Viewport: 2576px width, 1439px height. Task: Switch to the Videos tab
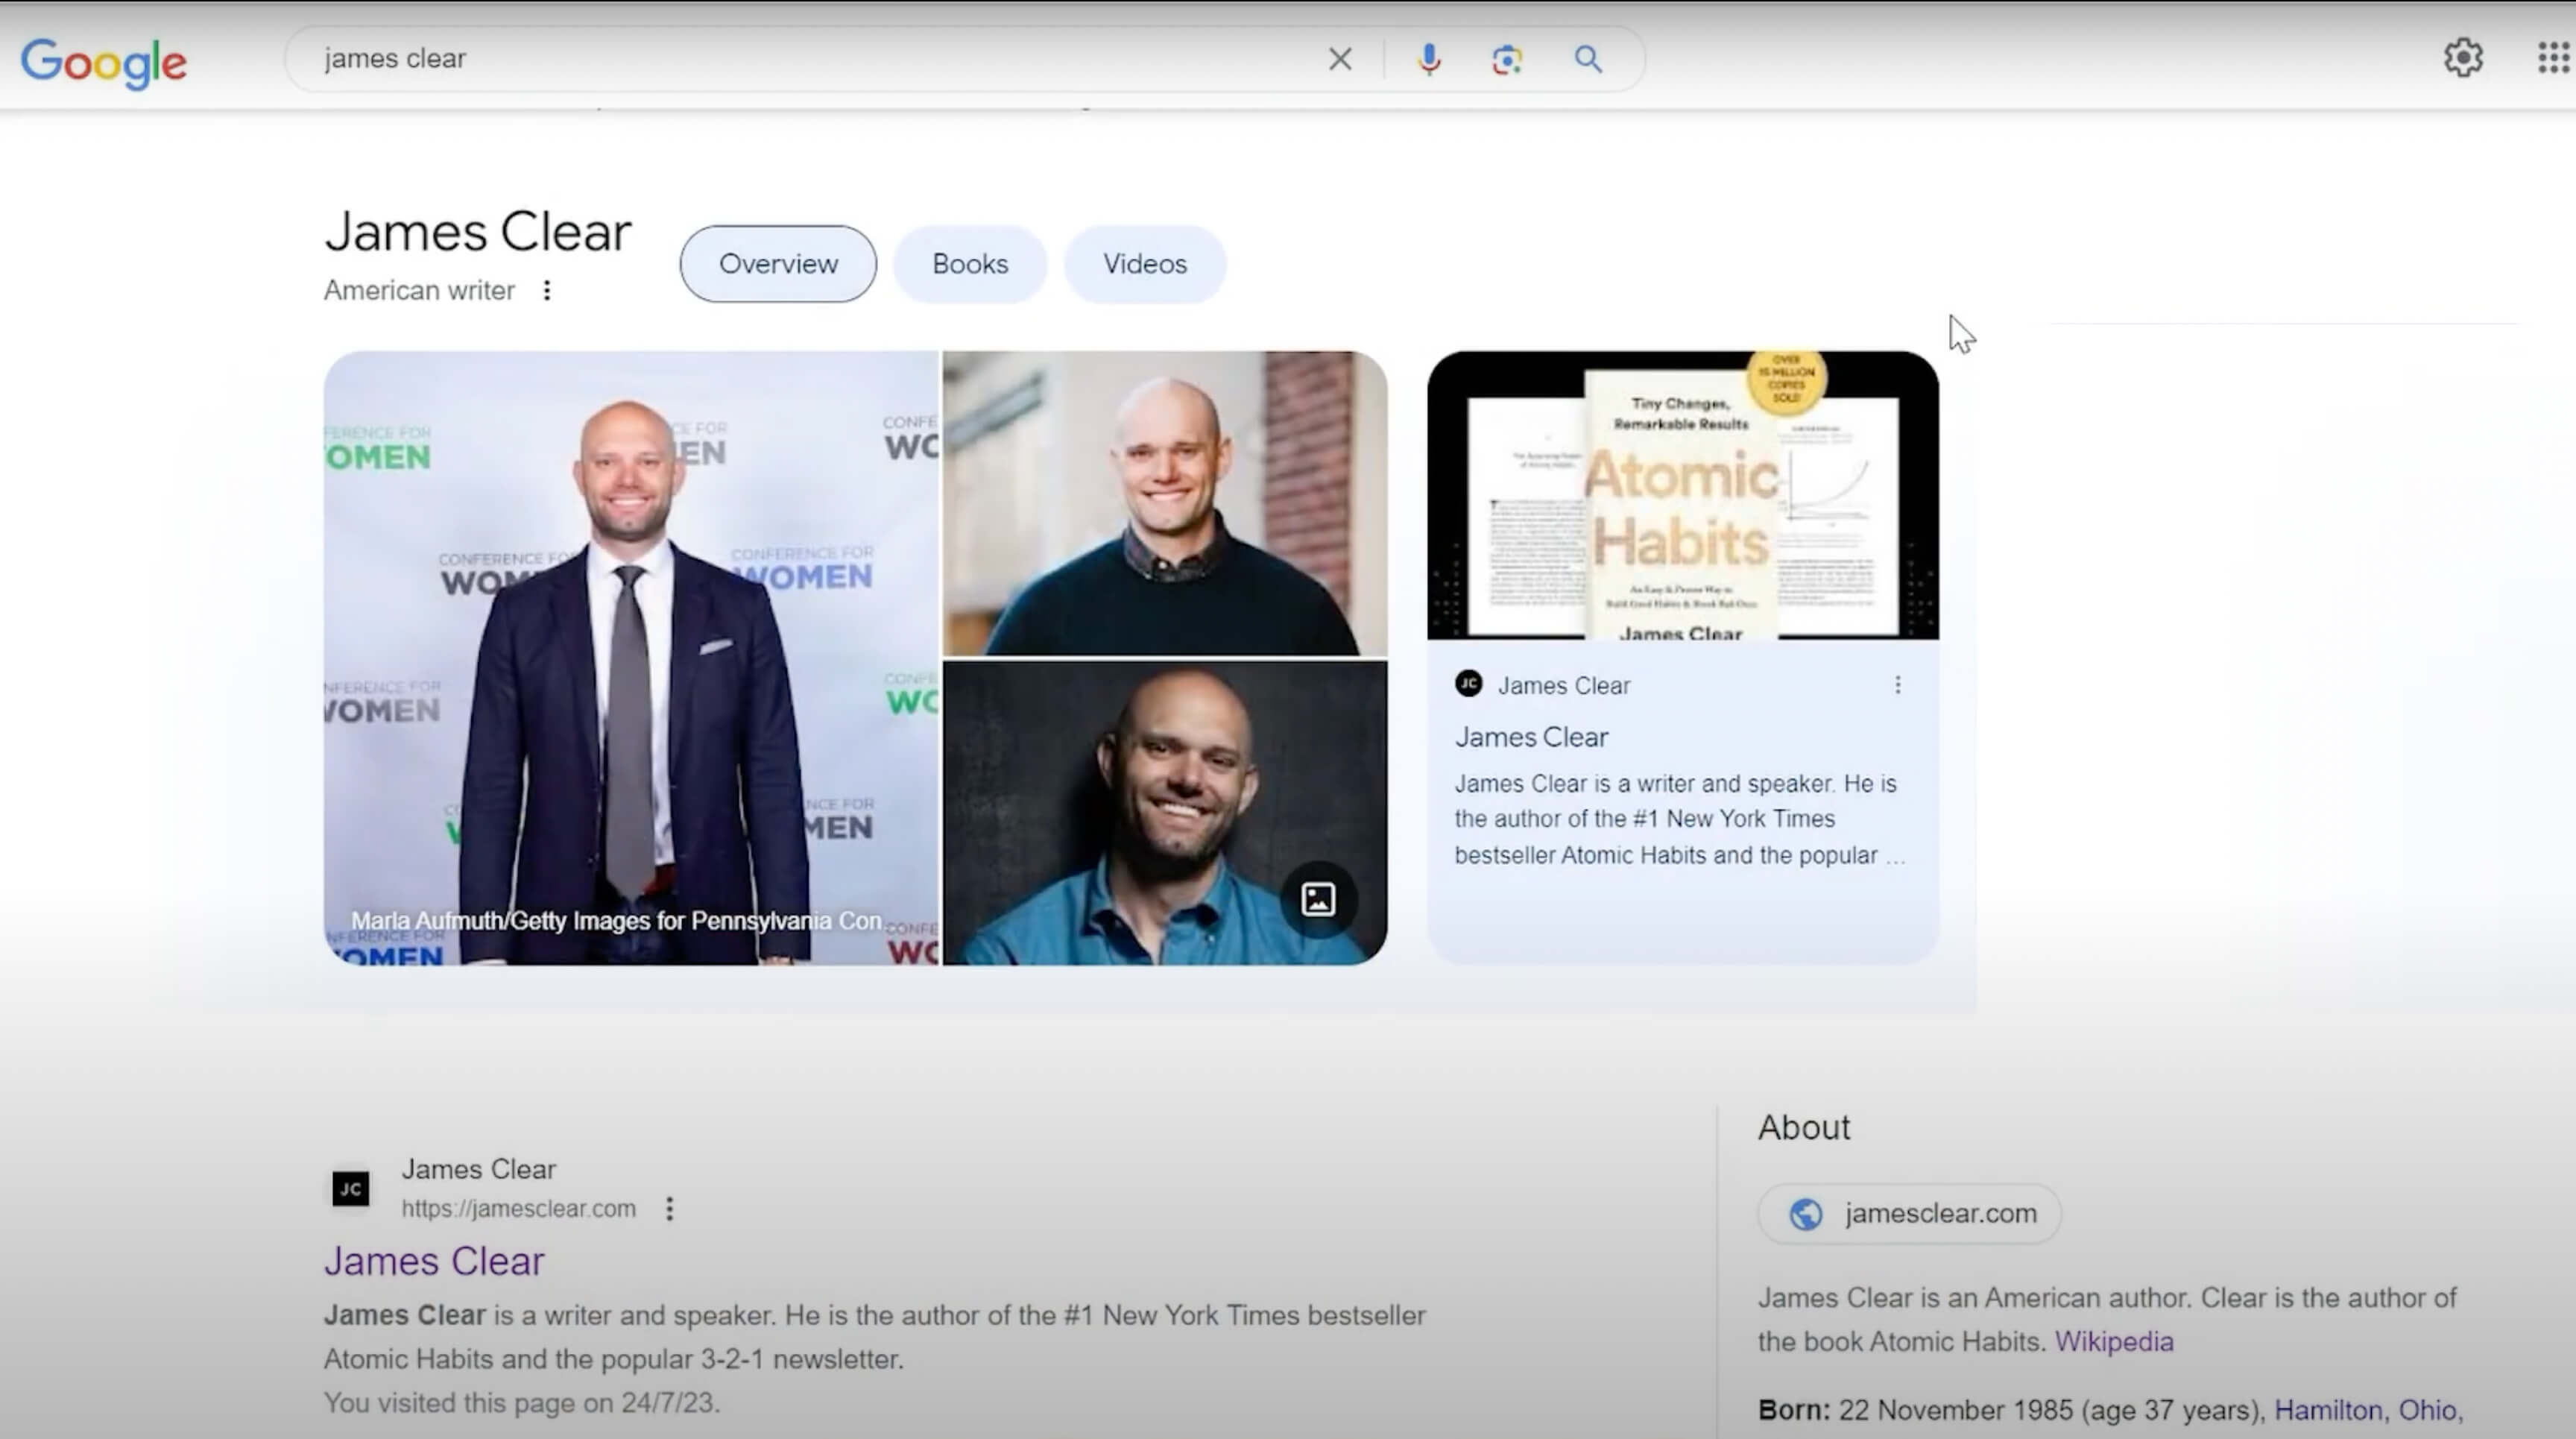pos(1144,264)
